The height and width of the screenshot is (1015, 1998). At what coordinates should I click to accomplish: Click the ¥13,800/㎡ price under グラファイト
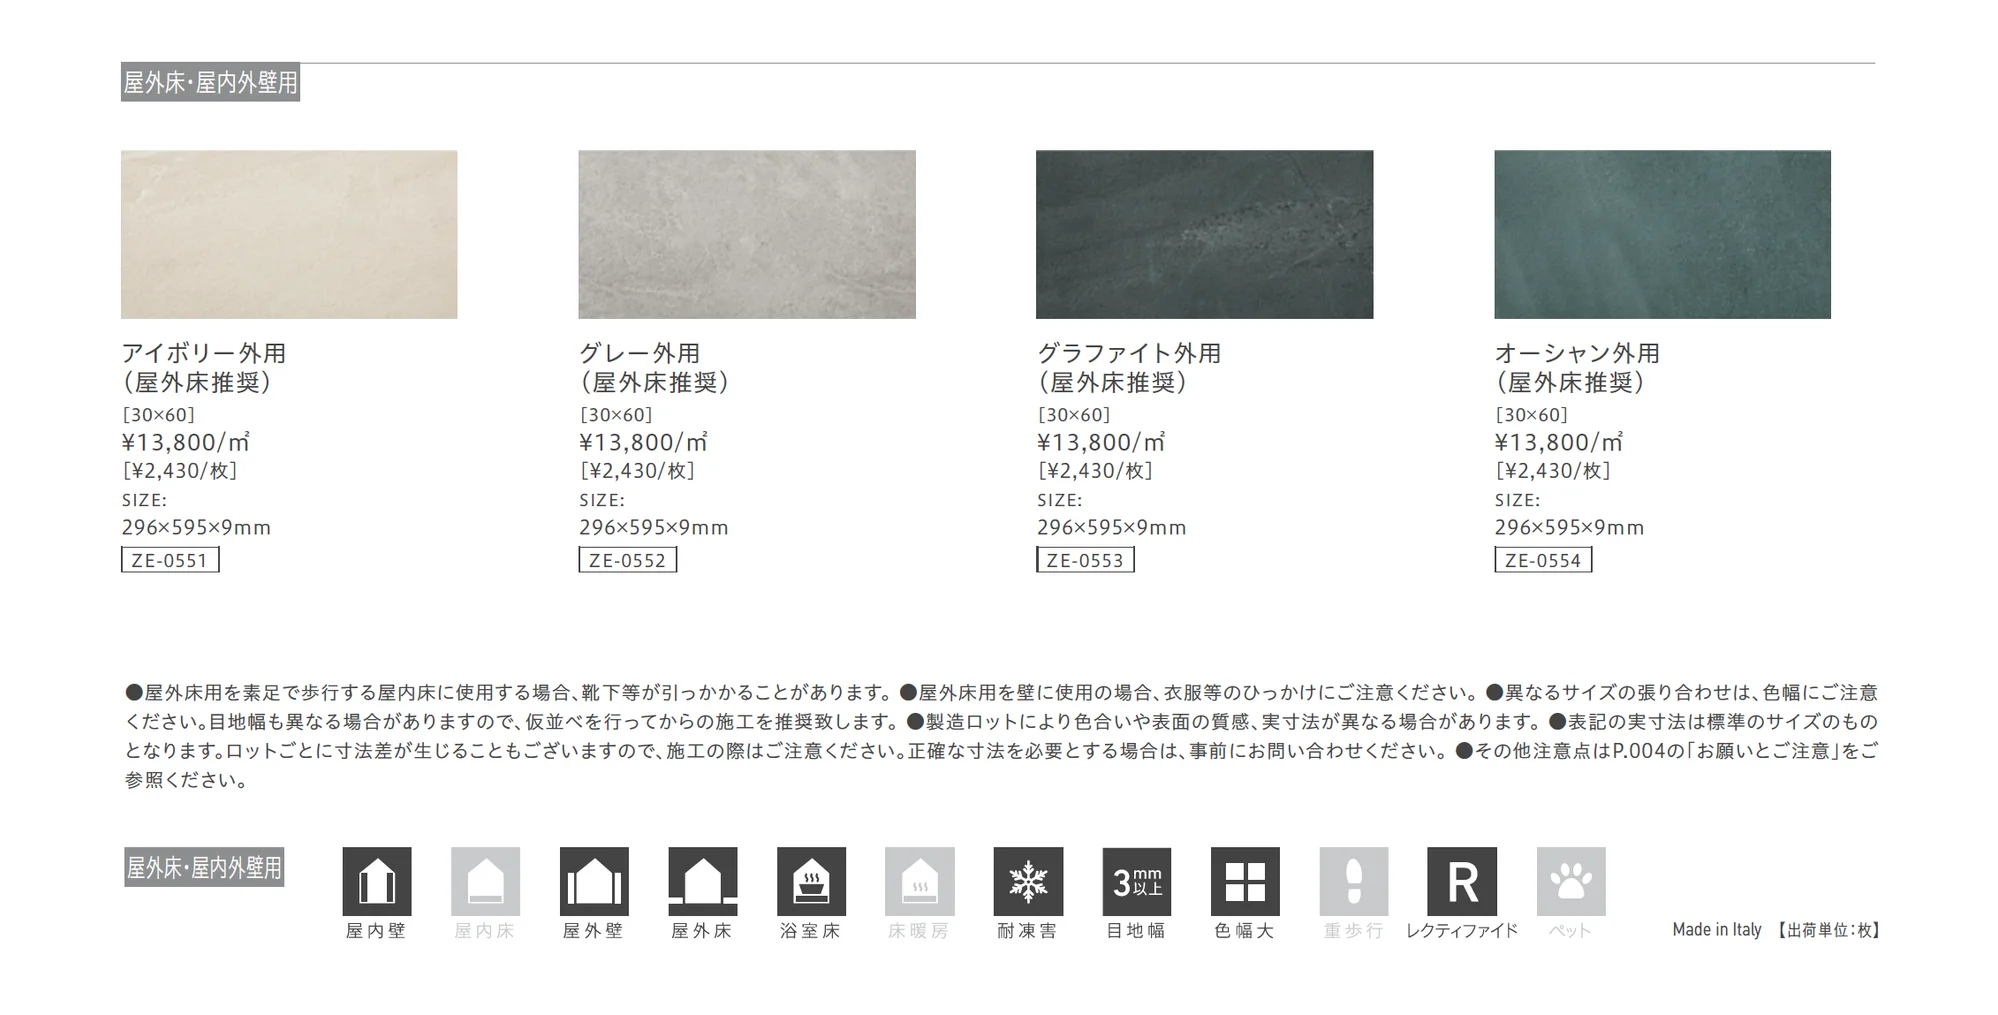[1101, 442]
